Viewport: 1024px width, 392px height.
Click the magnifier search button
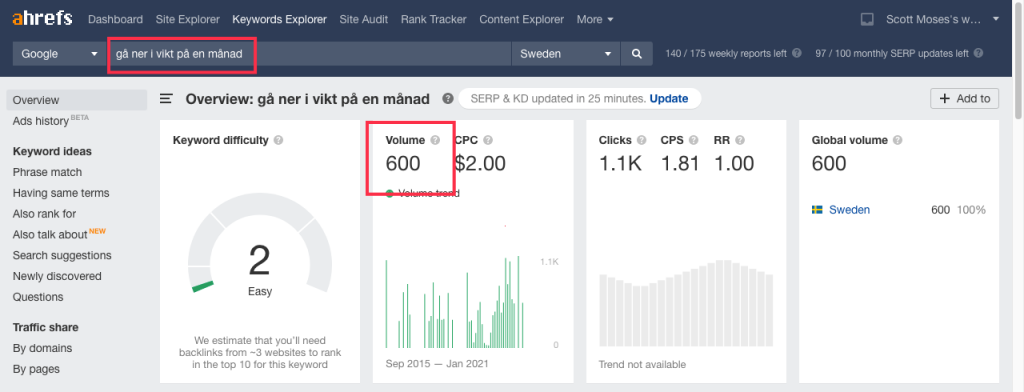[637, 54]
